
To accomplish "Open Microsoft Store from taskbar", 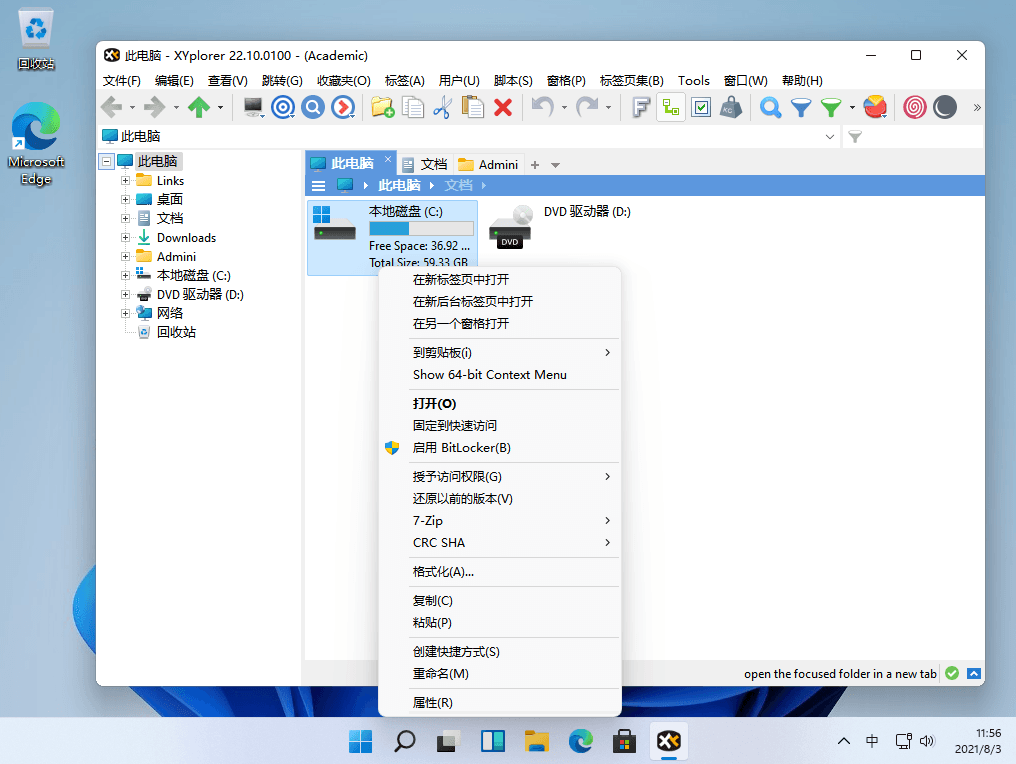I will point(624,741).
